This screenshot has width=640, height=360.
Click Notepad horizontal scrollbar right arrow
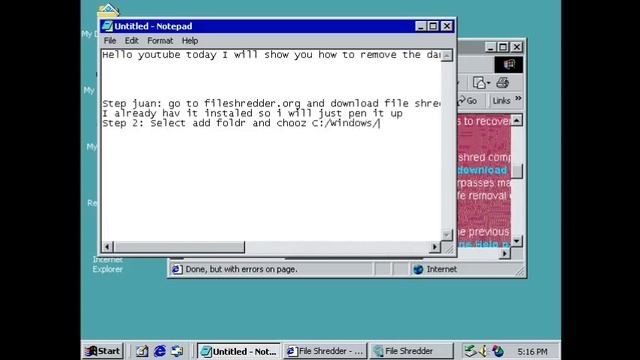(x=435, y=247)
